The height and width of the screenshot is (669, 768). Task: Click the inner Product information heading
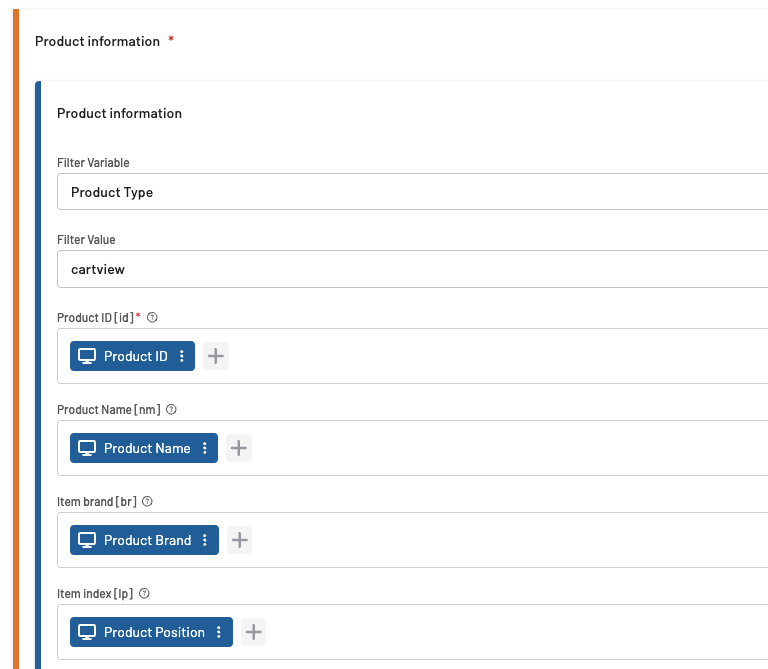(x=120, y=113)
